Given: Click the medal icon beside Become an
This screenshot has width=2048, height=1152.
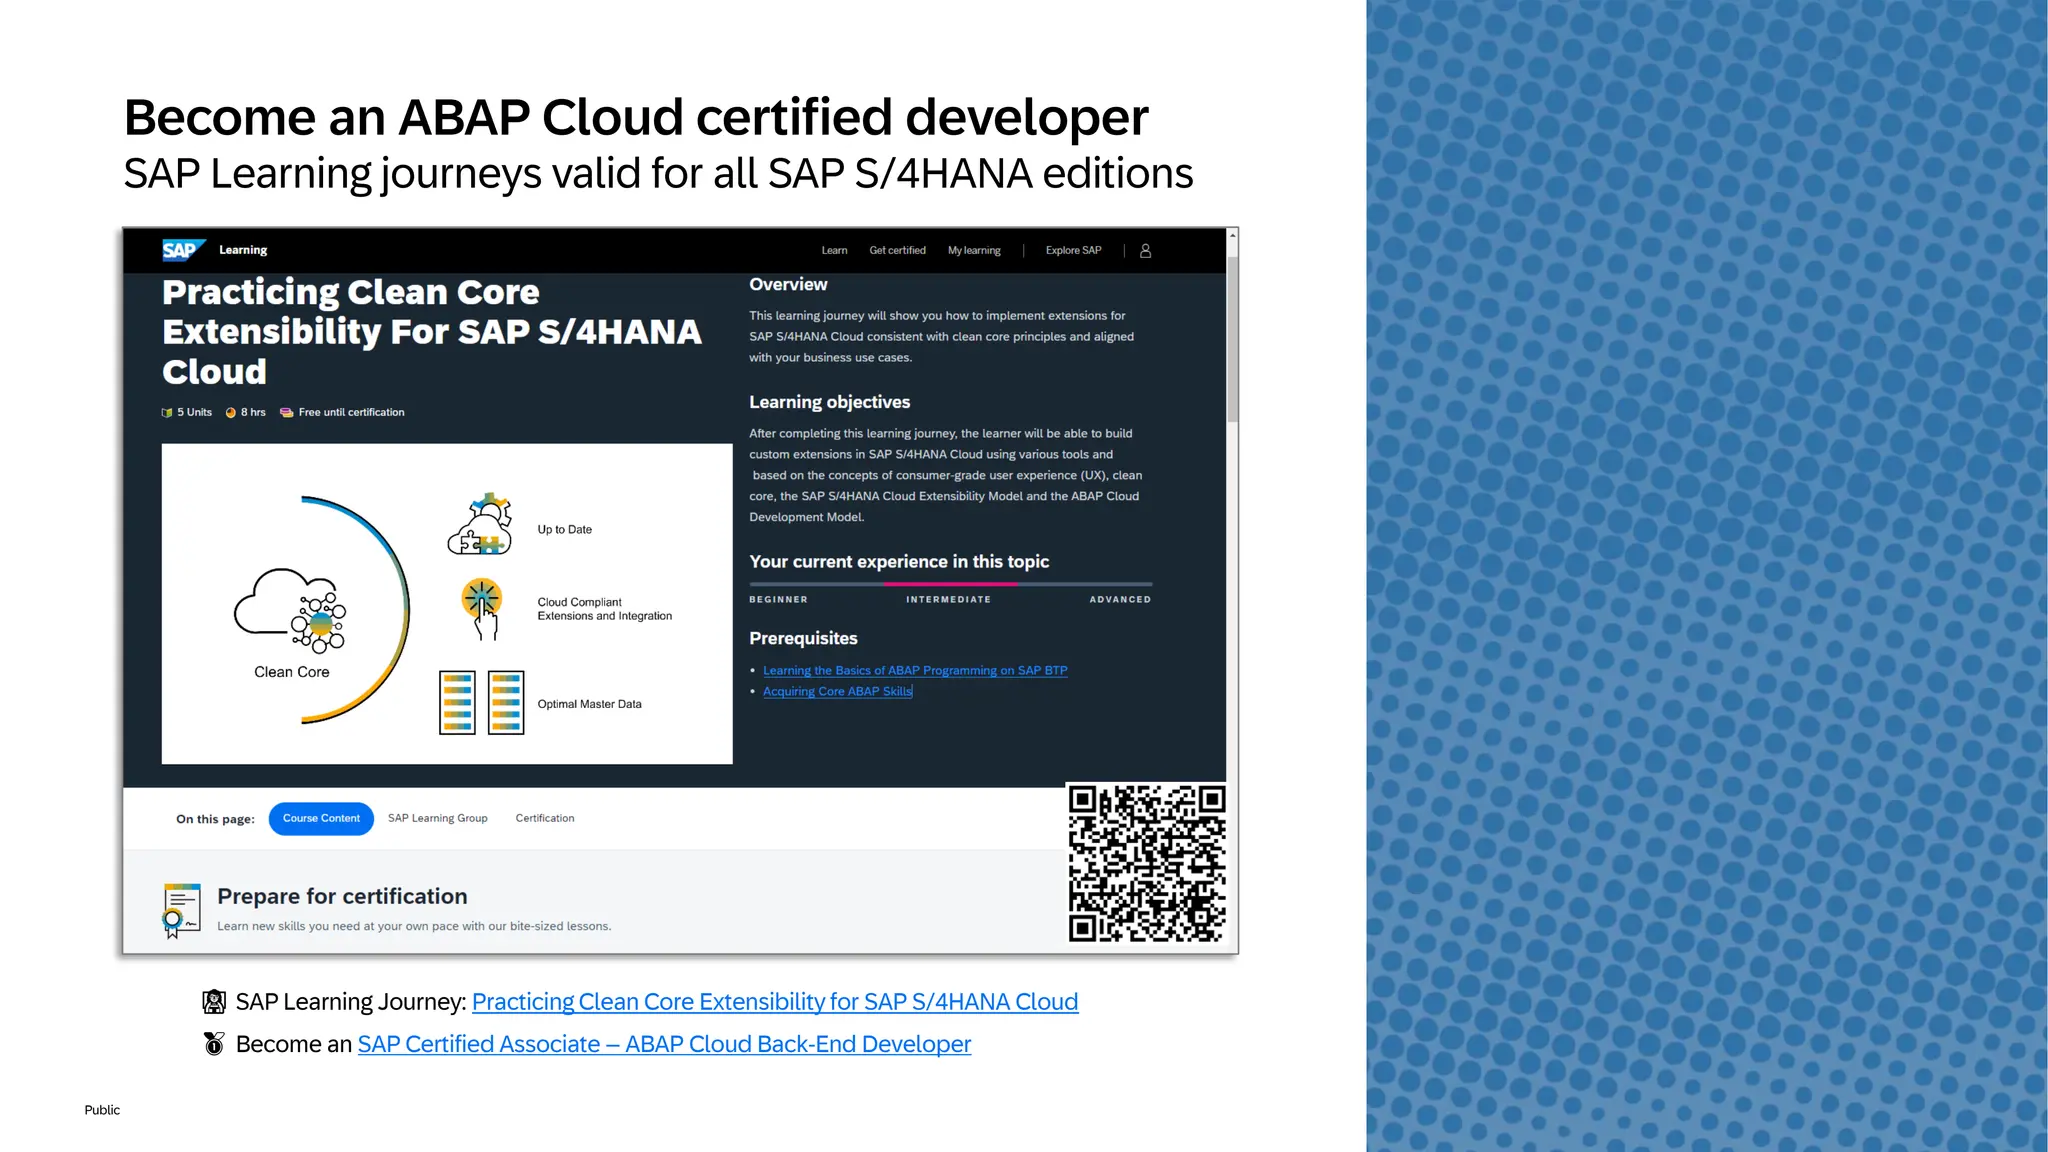Looking at the screenshot, I should click(214, 1044).
